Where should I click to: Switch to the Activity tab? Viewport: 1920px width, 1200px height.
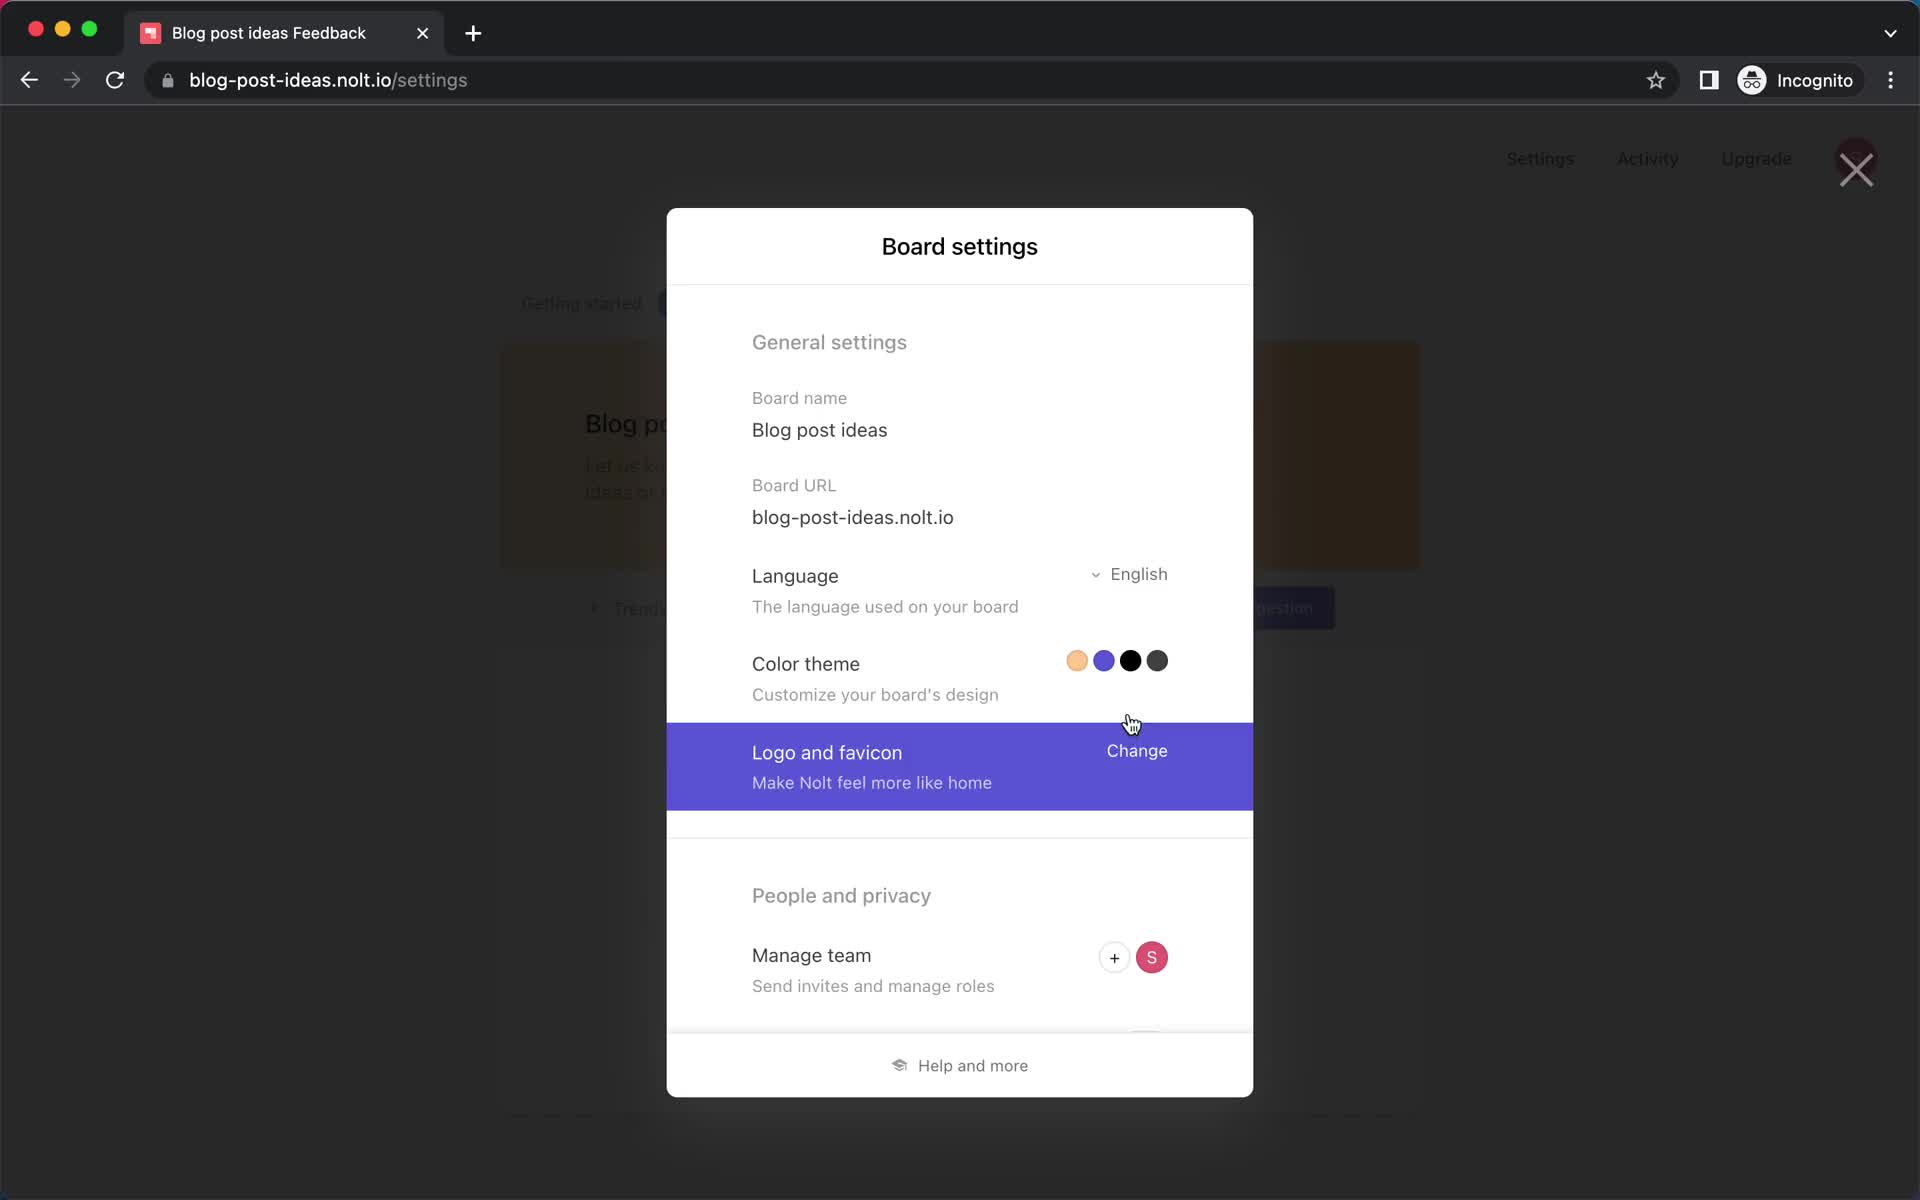click(x=1648, y=158)
